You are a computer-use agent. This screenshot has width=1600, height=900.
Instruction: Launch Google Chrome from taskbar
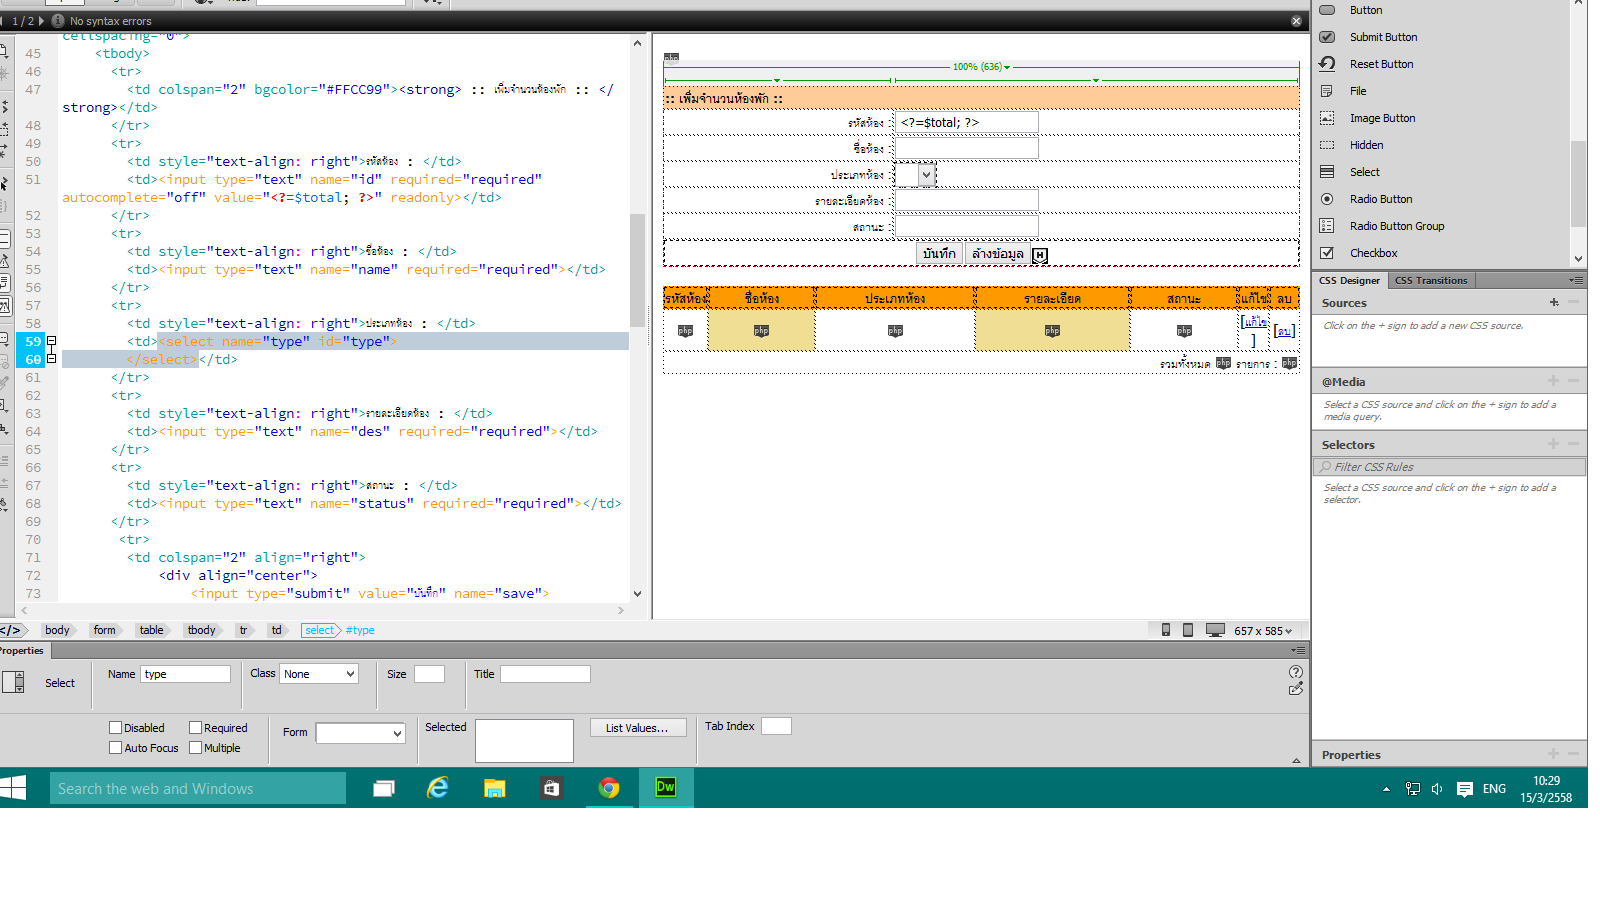point(609,788)
